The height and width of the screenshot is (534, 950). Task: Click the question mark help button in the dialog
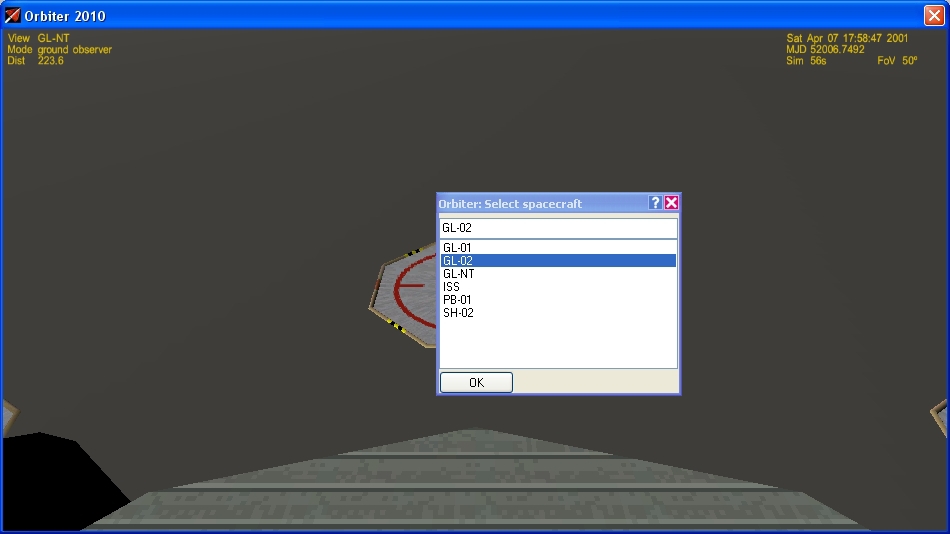(x=655, y=203)
